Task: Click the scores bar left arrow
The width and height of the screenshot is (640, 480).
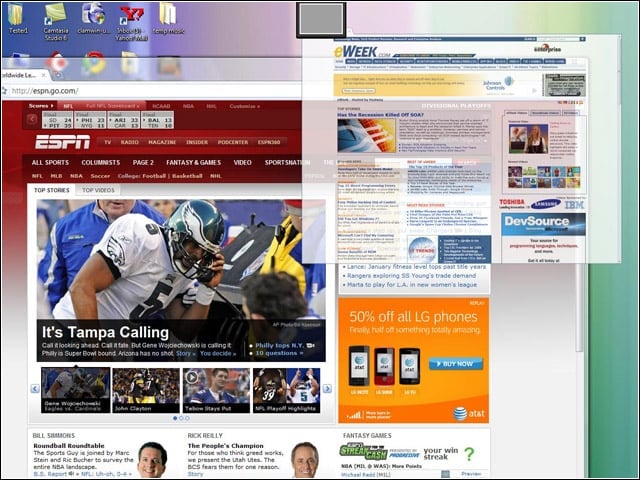Action: [x=32, y=119]
